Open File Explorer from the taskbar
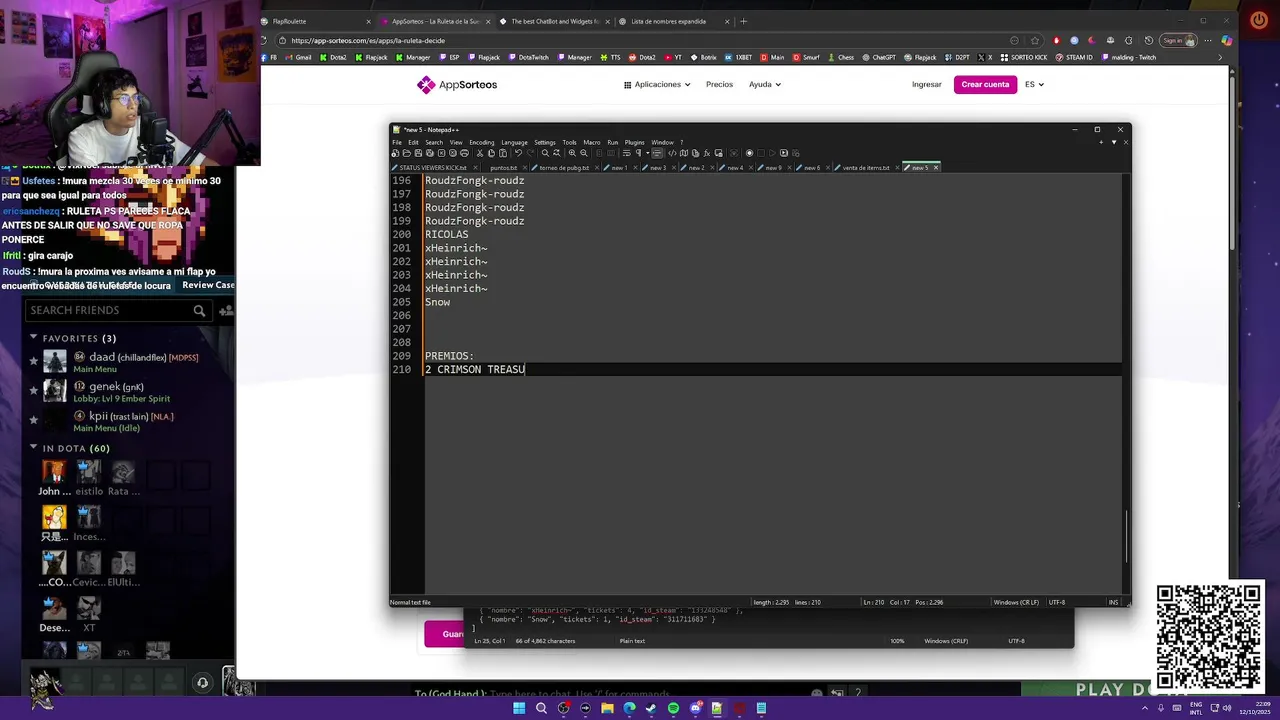The image size is (1280, 720). (x=607, y=708)
